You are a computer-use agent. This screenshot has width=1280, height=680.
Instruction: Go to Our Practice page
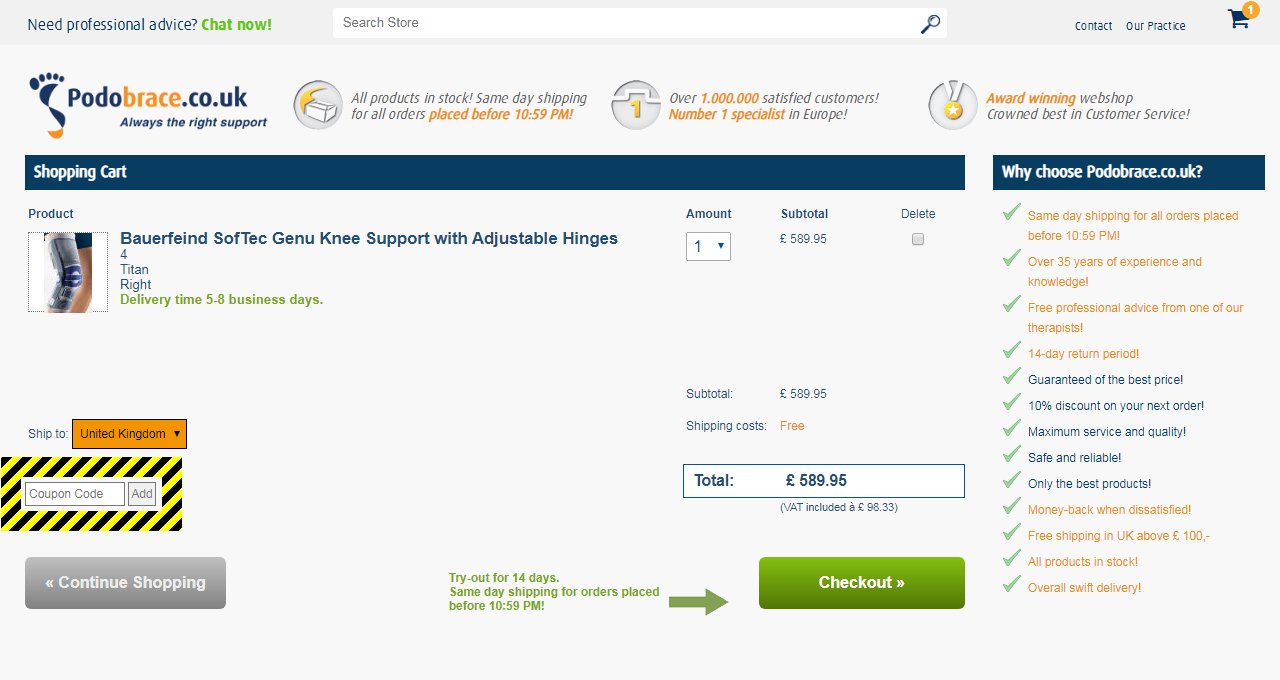click(x=1155, y=26)
